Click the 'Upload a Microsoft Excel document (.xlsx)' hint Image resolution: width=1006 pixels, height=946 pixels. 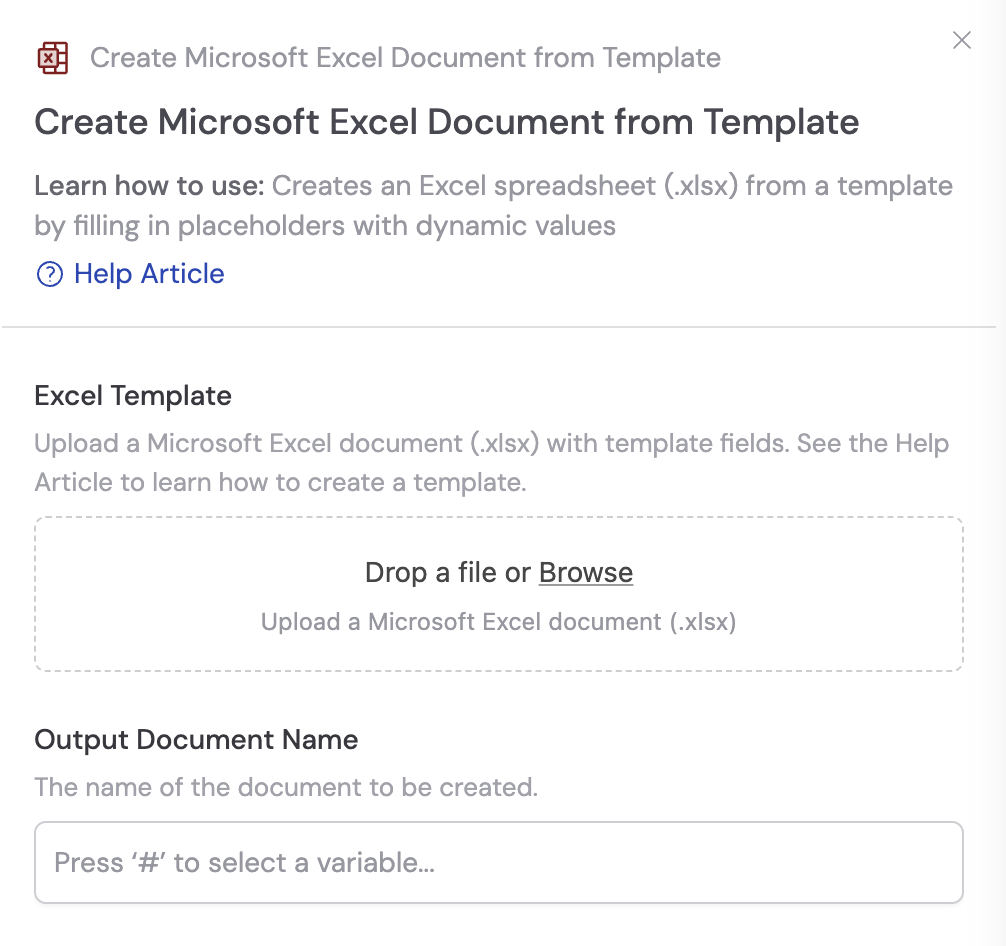point(499,622)
